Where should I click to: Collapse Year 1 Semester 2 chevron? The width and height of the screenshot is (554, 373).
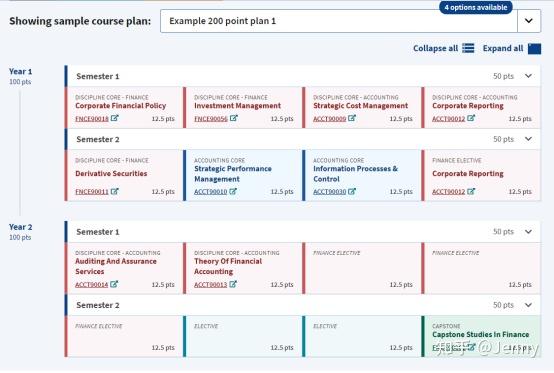528,139
